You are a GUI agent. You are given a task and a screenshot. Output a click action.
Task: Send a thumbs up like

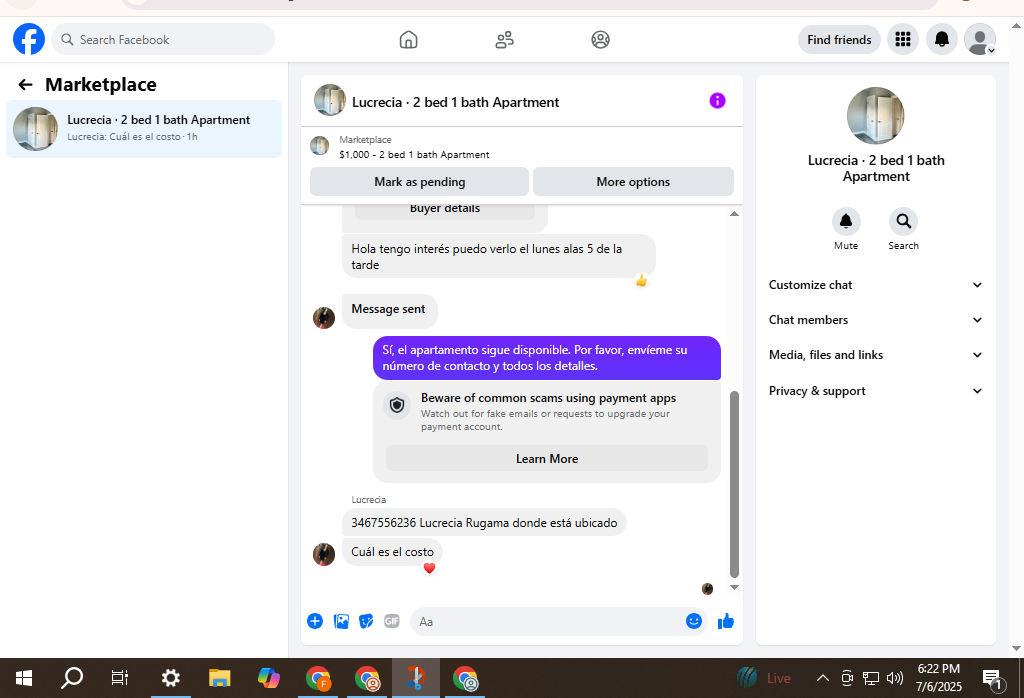(726, 621)
